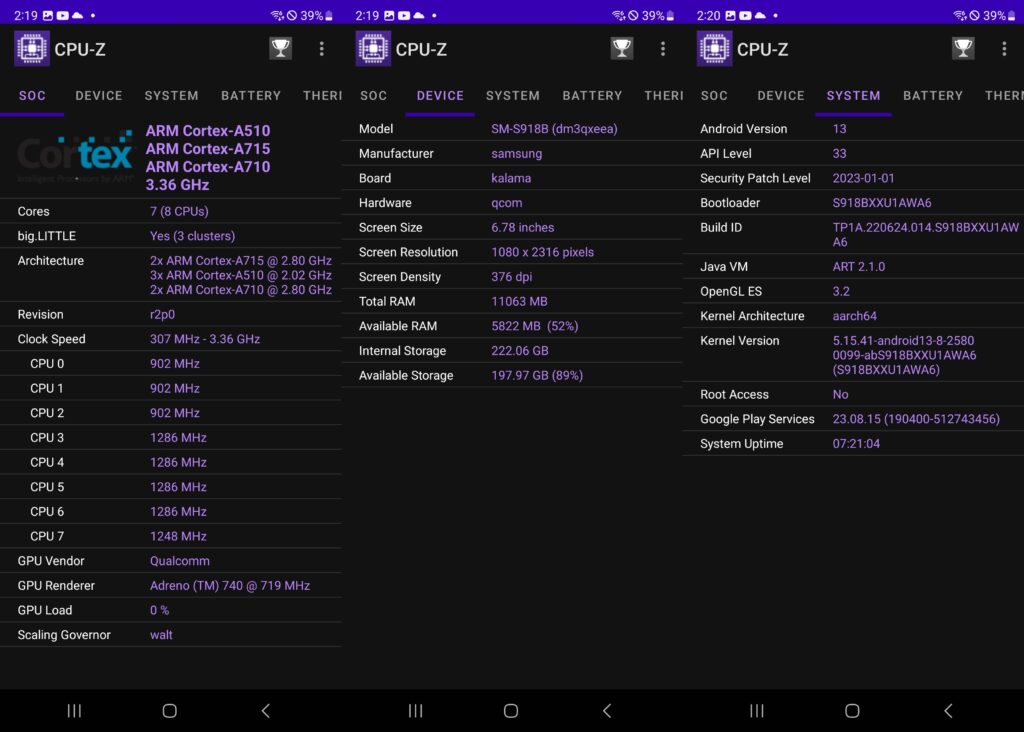1024x732 pixels.
Task: Tap the Board kalama value
Action: pos(511,178)
